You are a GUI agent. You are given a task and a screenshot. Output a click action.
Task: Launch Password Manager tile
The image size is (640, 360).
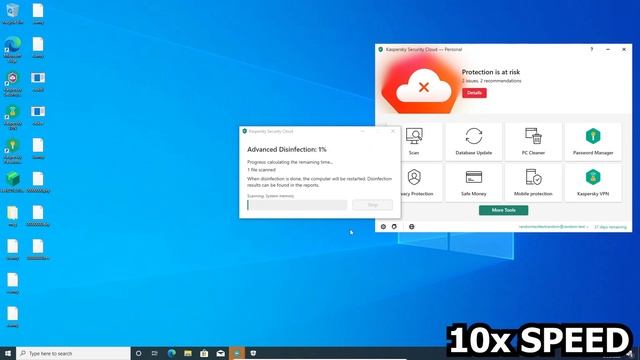click(x=593, y=142)
